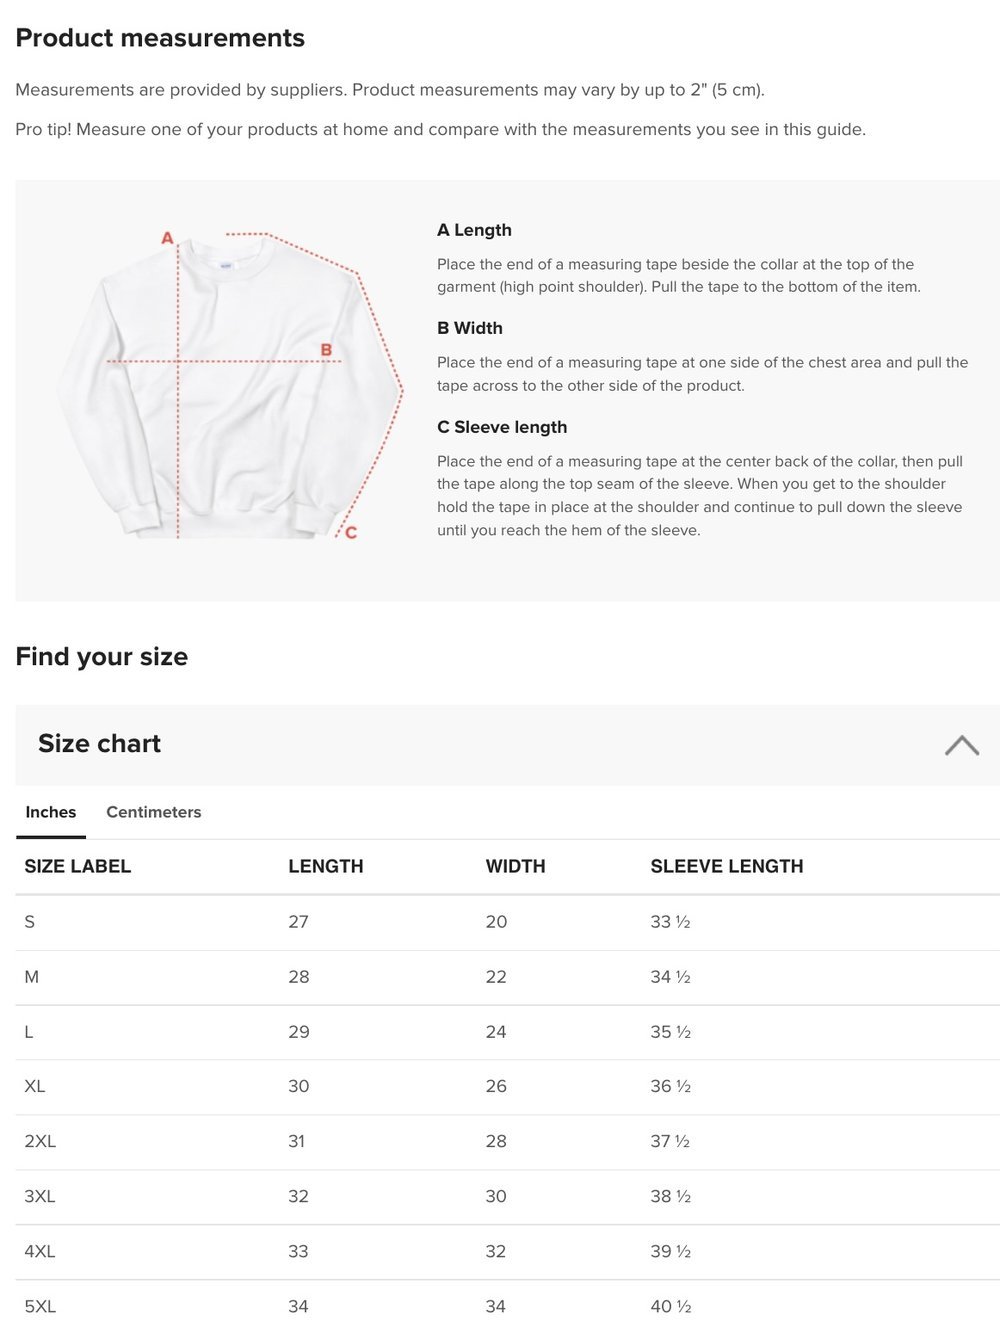This screenshot has width=1000, height=1333.
Task: Click the SIZE LABEL column header
Action: [x=78, y=866]
